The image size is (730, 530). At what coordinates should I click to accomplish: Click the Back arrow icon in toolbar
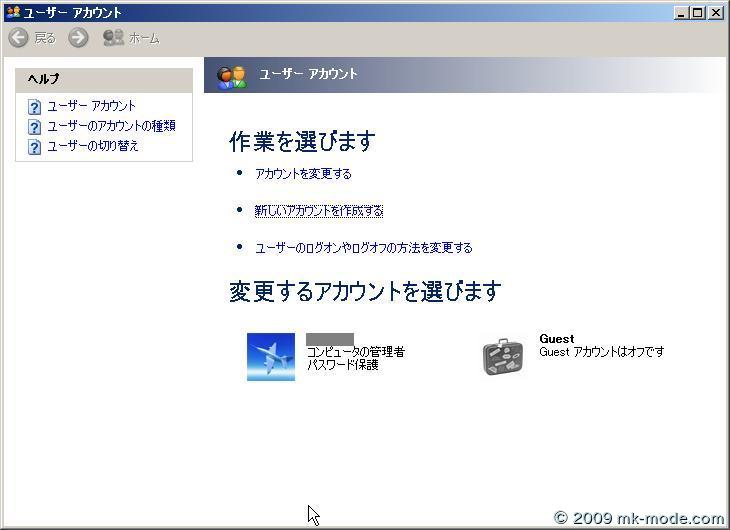[19, 38]
